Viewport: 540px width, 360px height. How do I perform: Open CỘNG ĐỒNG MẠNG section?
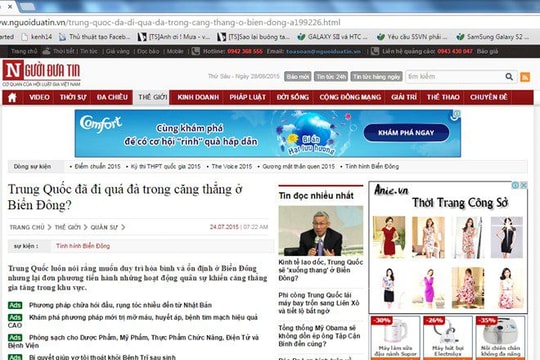click(350, 97)
